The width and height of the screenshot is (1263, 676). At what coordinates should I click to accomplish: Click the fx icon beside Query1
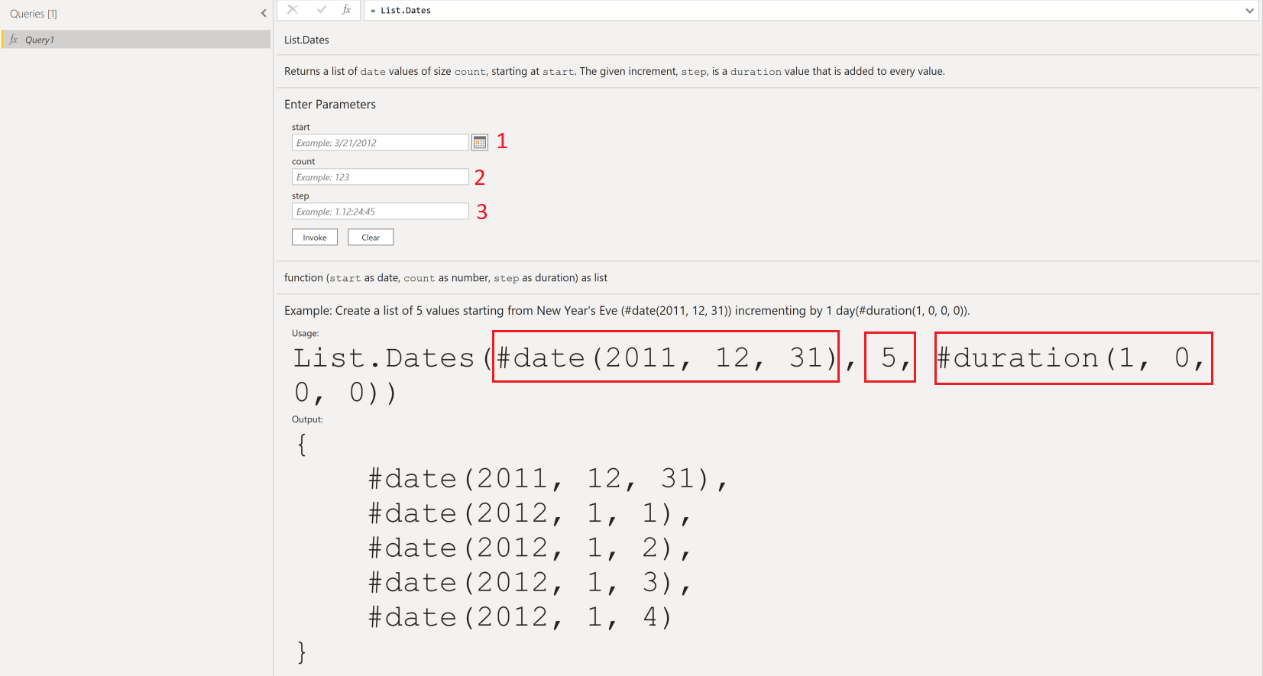coord(14,39)
